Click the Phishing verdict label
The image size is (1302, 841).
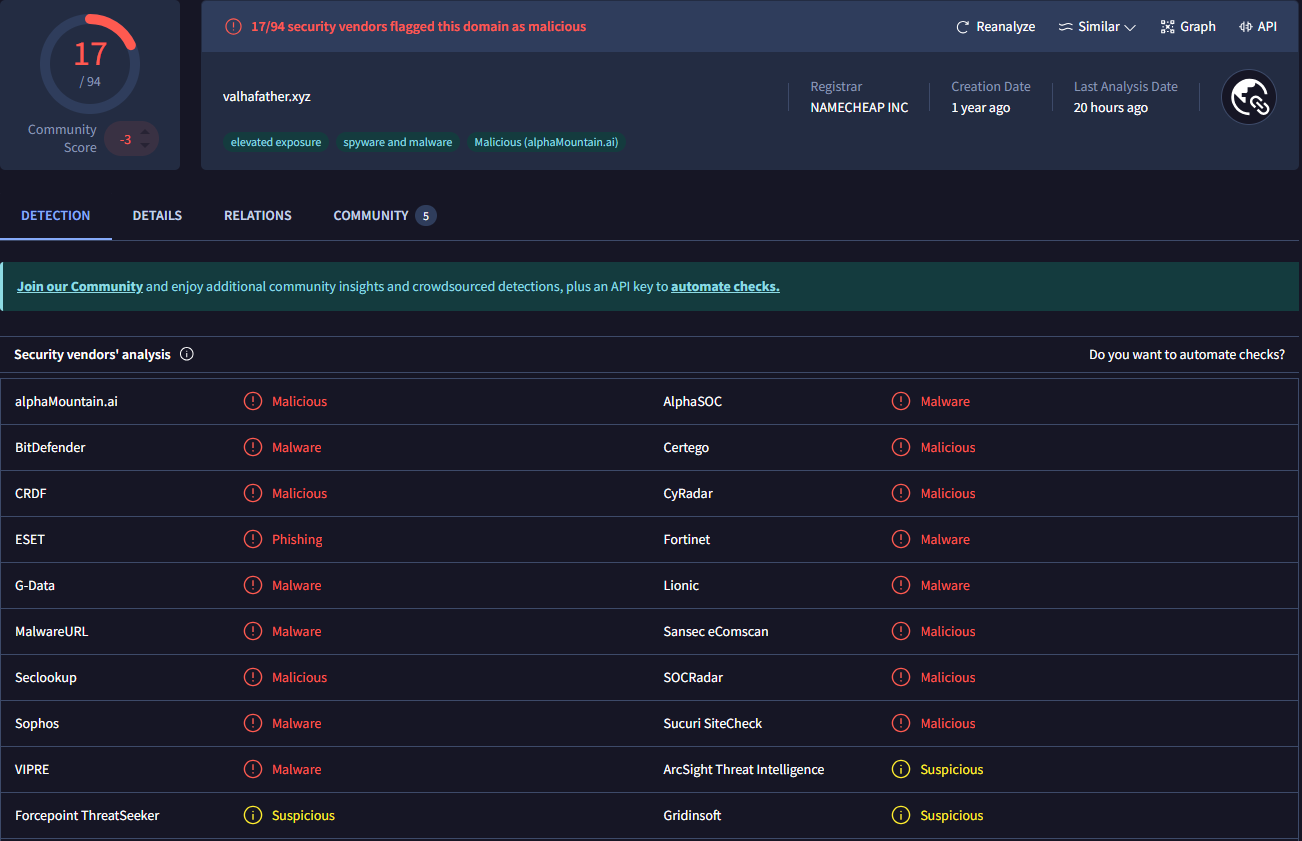[297, 539]
